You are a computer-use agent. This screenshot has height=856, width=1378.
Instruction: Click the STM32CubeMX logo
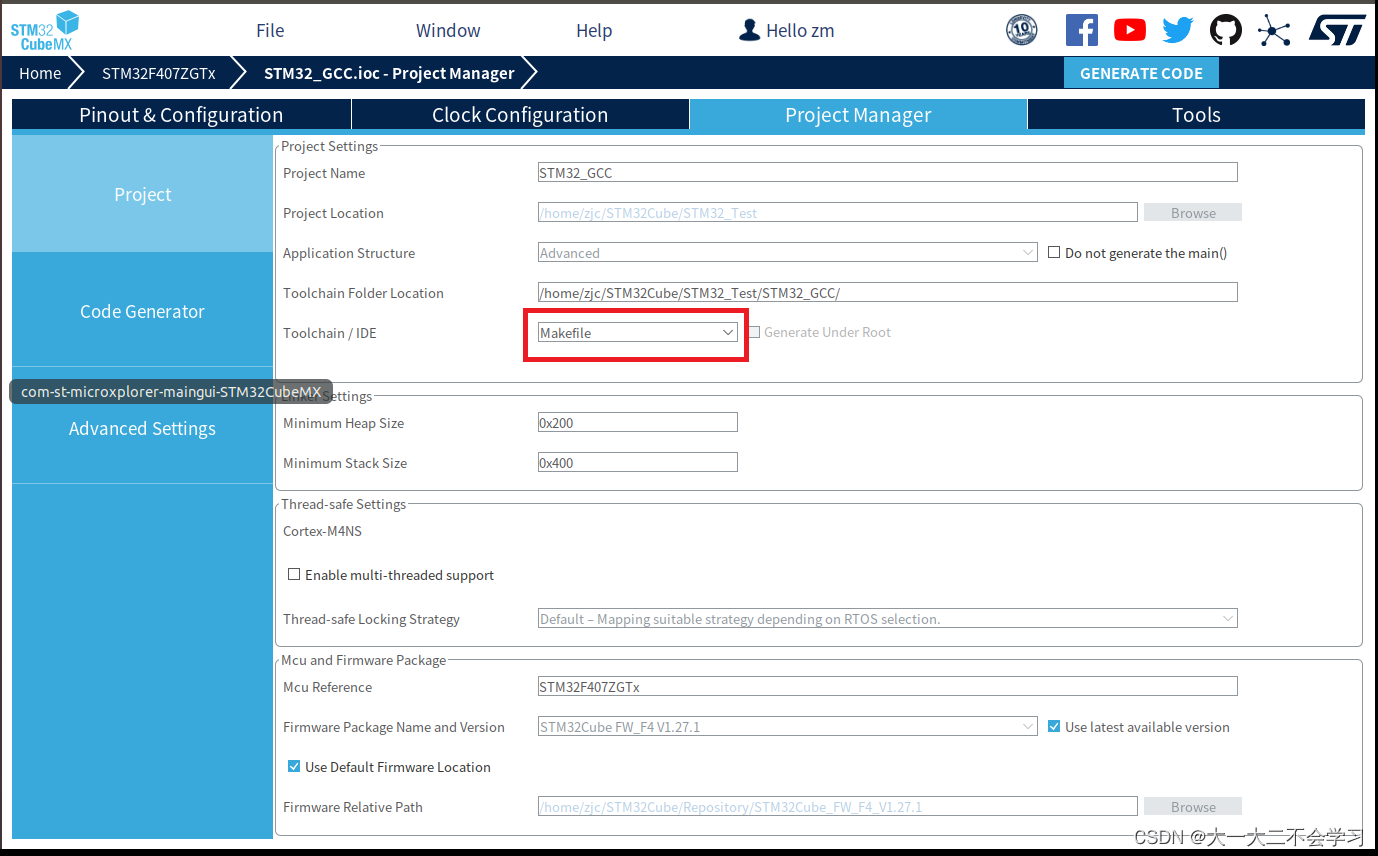tap(44, 30)
